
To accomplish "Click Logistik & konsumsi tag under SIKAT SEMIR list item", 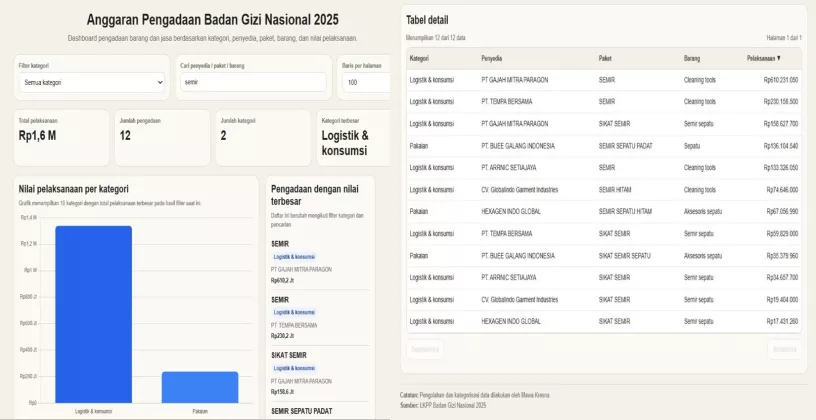I will pos(294,368).
